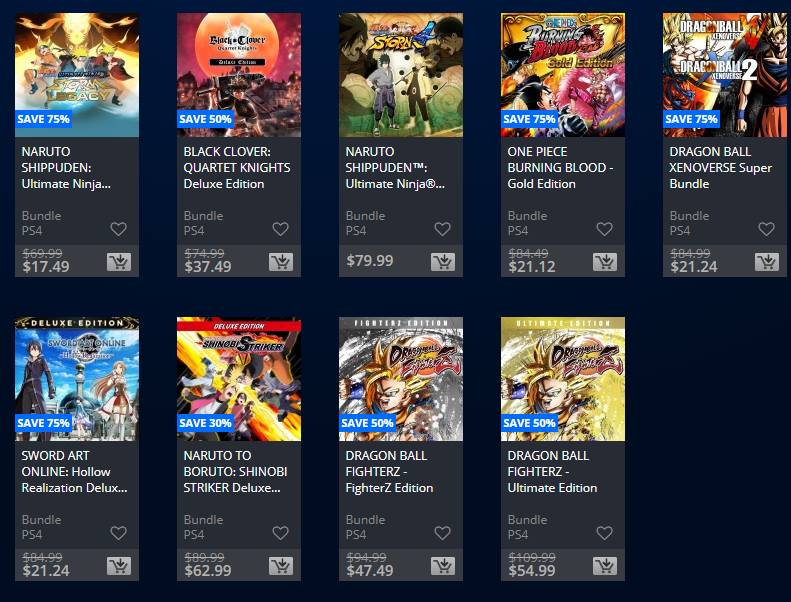The image size is (791, 602).
Task: Add the $79.99 Naruto Shippuden bundle to cart
Action: coord(443,262)
